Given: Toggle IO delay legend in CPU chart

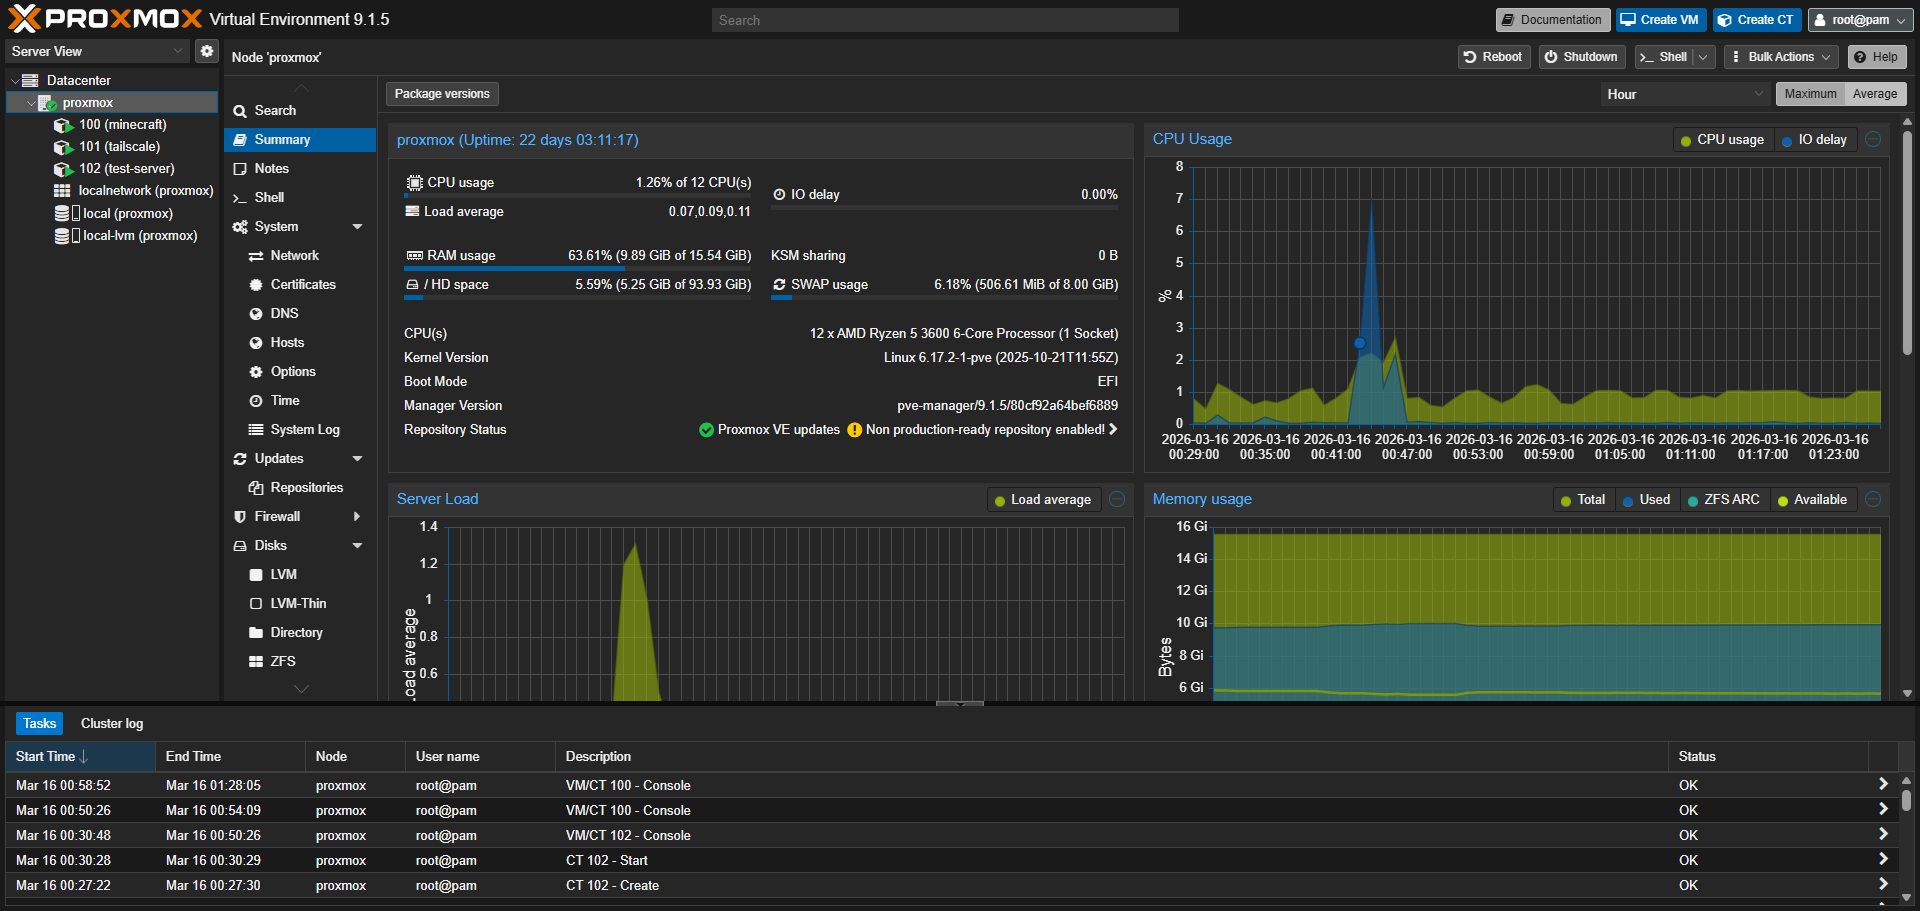Looking at the screenshot, I should pyautogui.click(x=1815, y=140).
